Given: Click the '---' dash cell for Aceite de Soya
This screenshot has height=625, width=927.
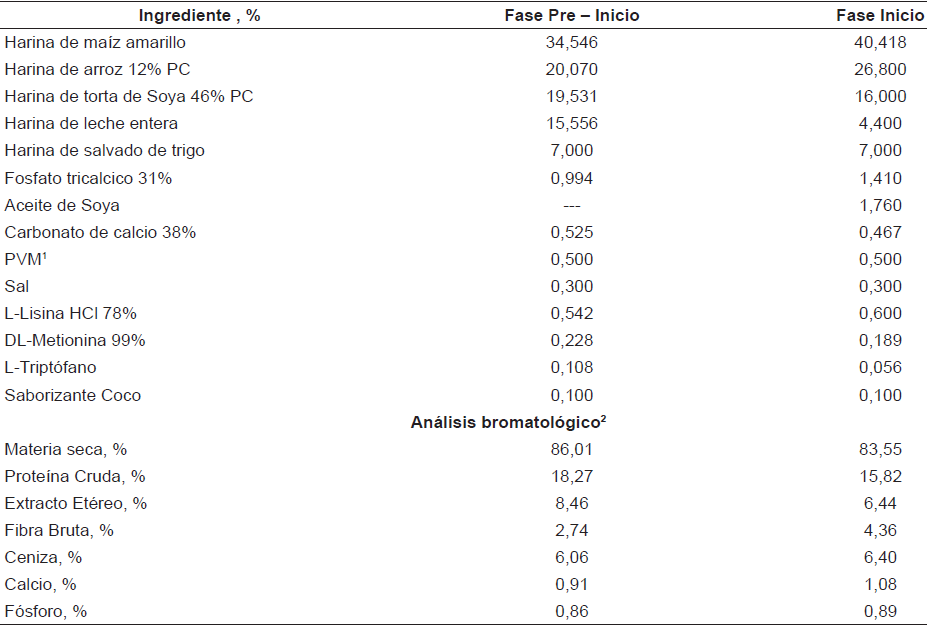Looking at the screenshot, I should (571, 205).
